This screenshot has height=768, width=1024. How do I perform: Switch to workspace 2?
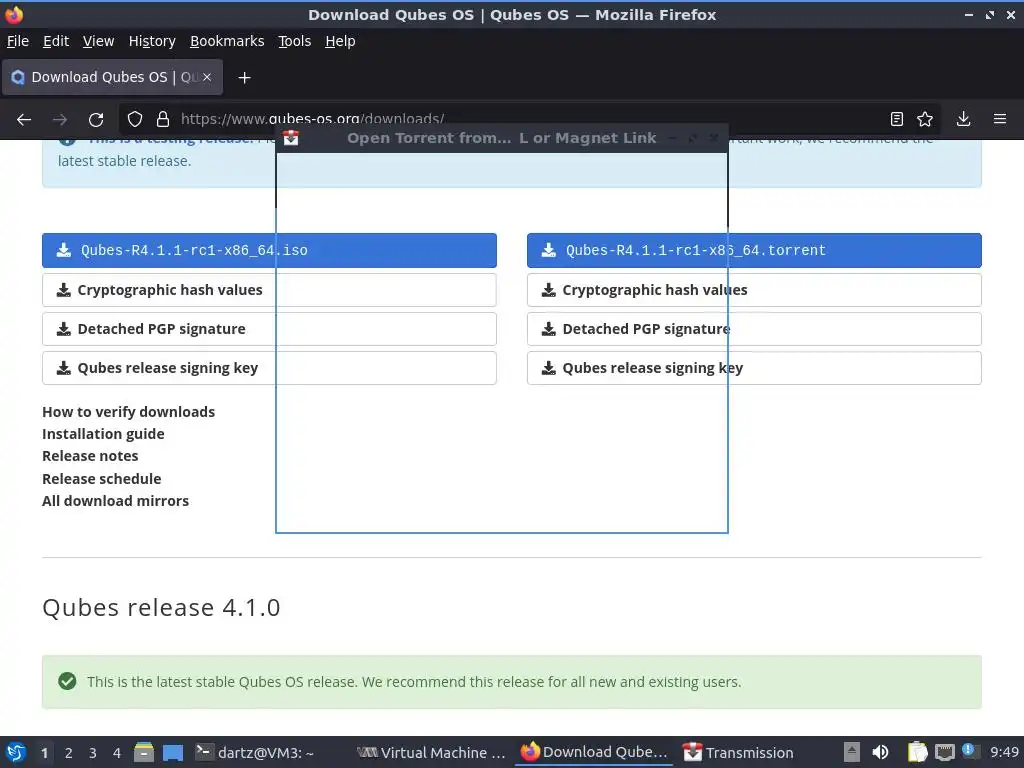coord(69,753)
